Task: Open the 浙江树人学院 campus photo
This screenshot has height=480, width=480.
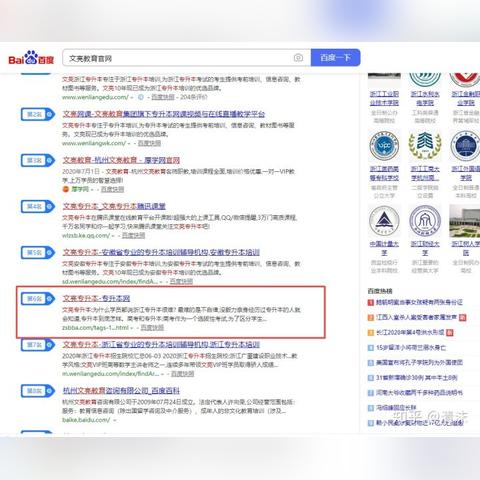Action: (465, 221)
